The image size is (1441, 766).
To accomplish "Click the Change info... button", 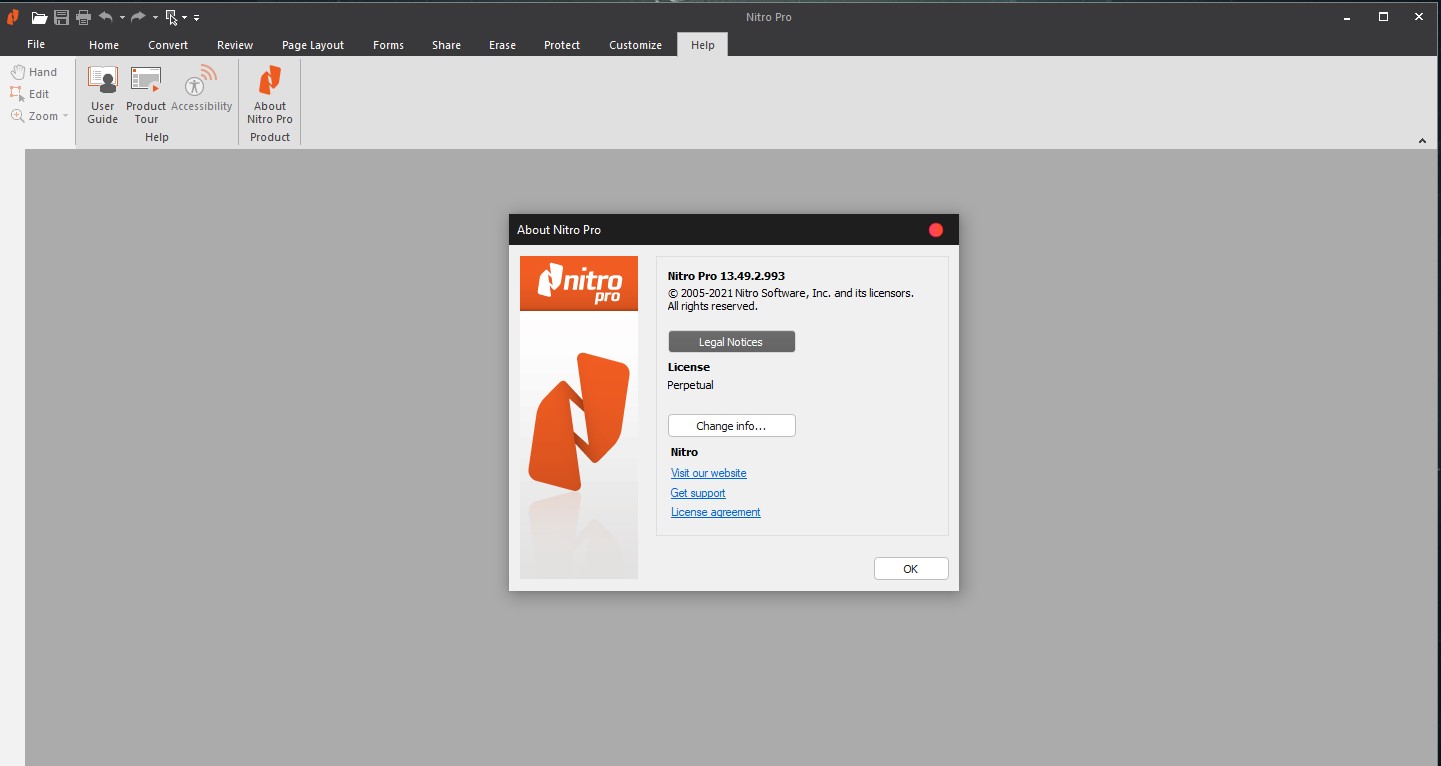I will [732, 426].
